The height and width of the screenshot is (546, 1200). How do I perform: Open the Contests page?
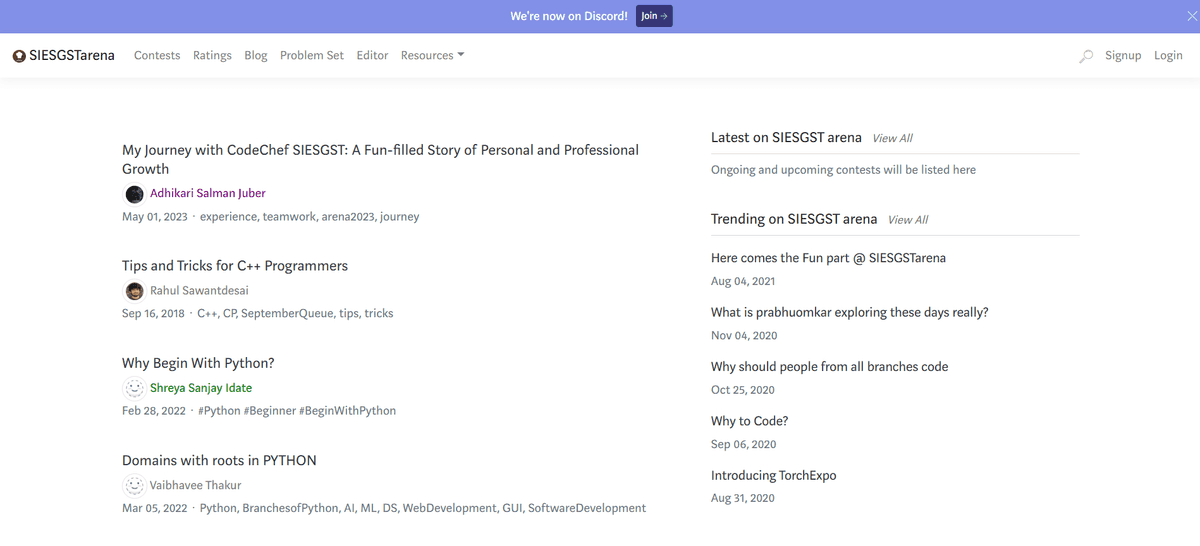point(157,56)
